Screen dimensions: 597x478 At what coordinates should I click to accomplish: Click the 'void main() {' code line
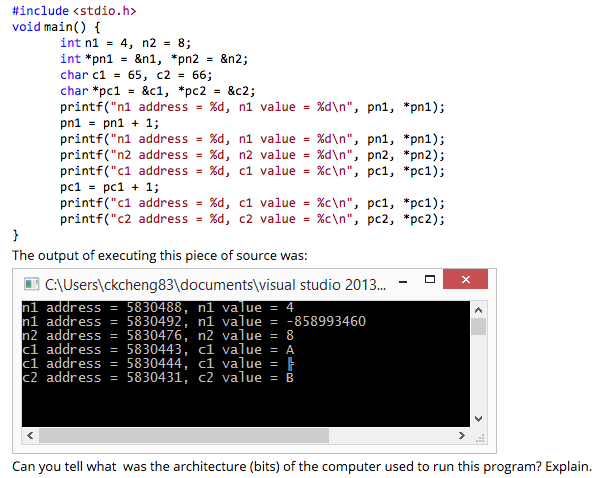(x=56, y=27)
